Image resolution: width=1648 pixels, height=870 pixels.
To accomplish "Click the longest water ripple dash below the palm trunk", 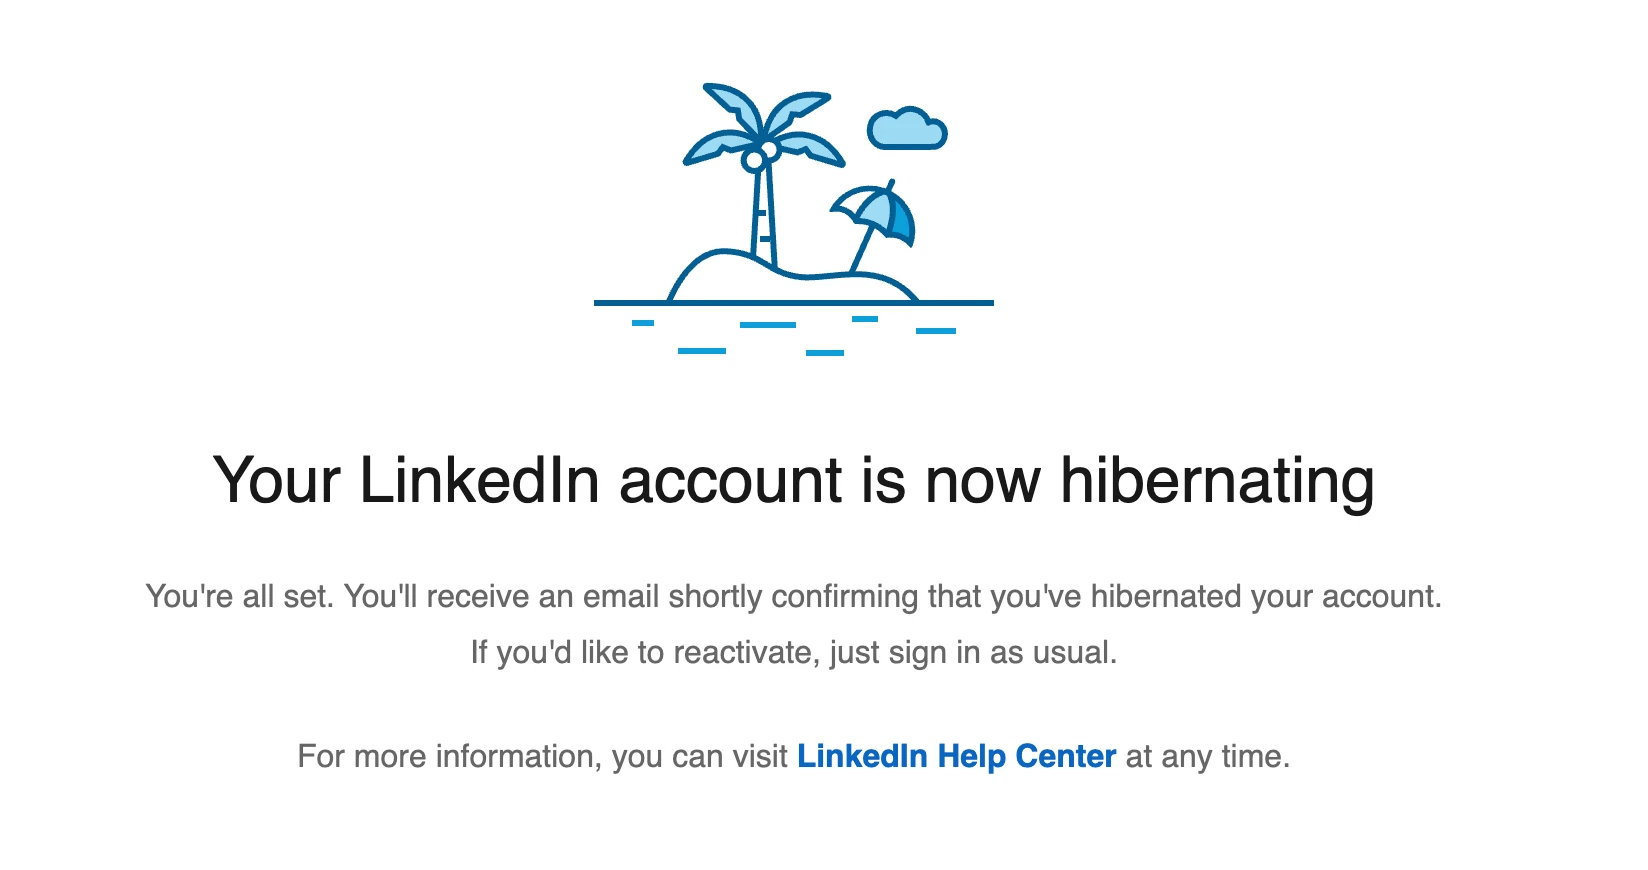I will click(767, 325).
